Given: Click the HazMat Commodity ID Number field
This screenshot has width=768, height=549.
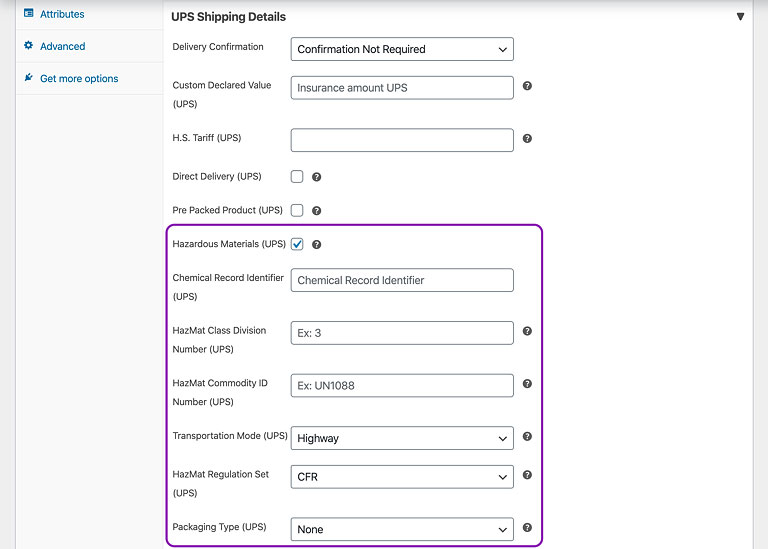Looking at the screenshot, I should click(x=402, y=385).
